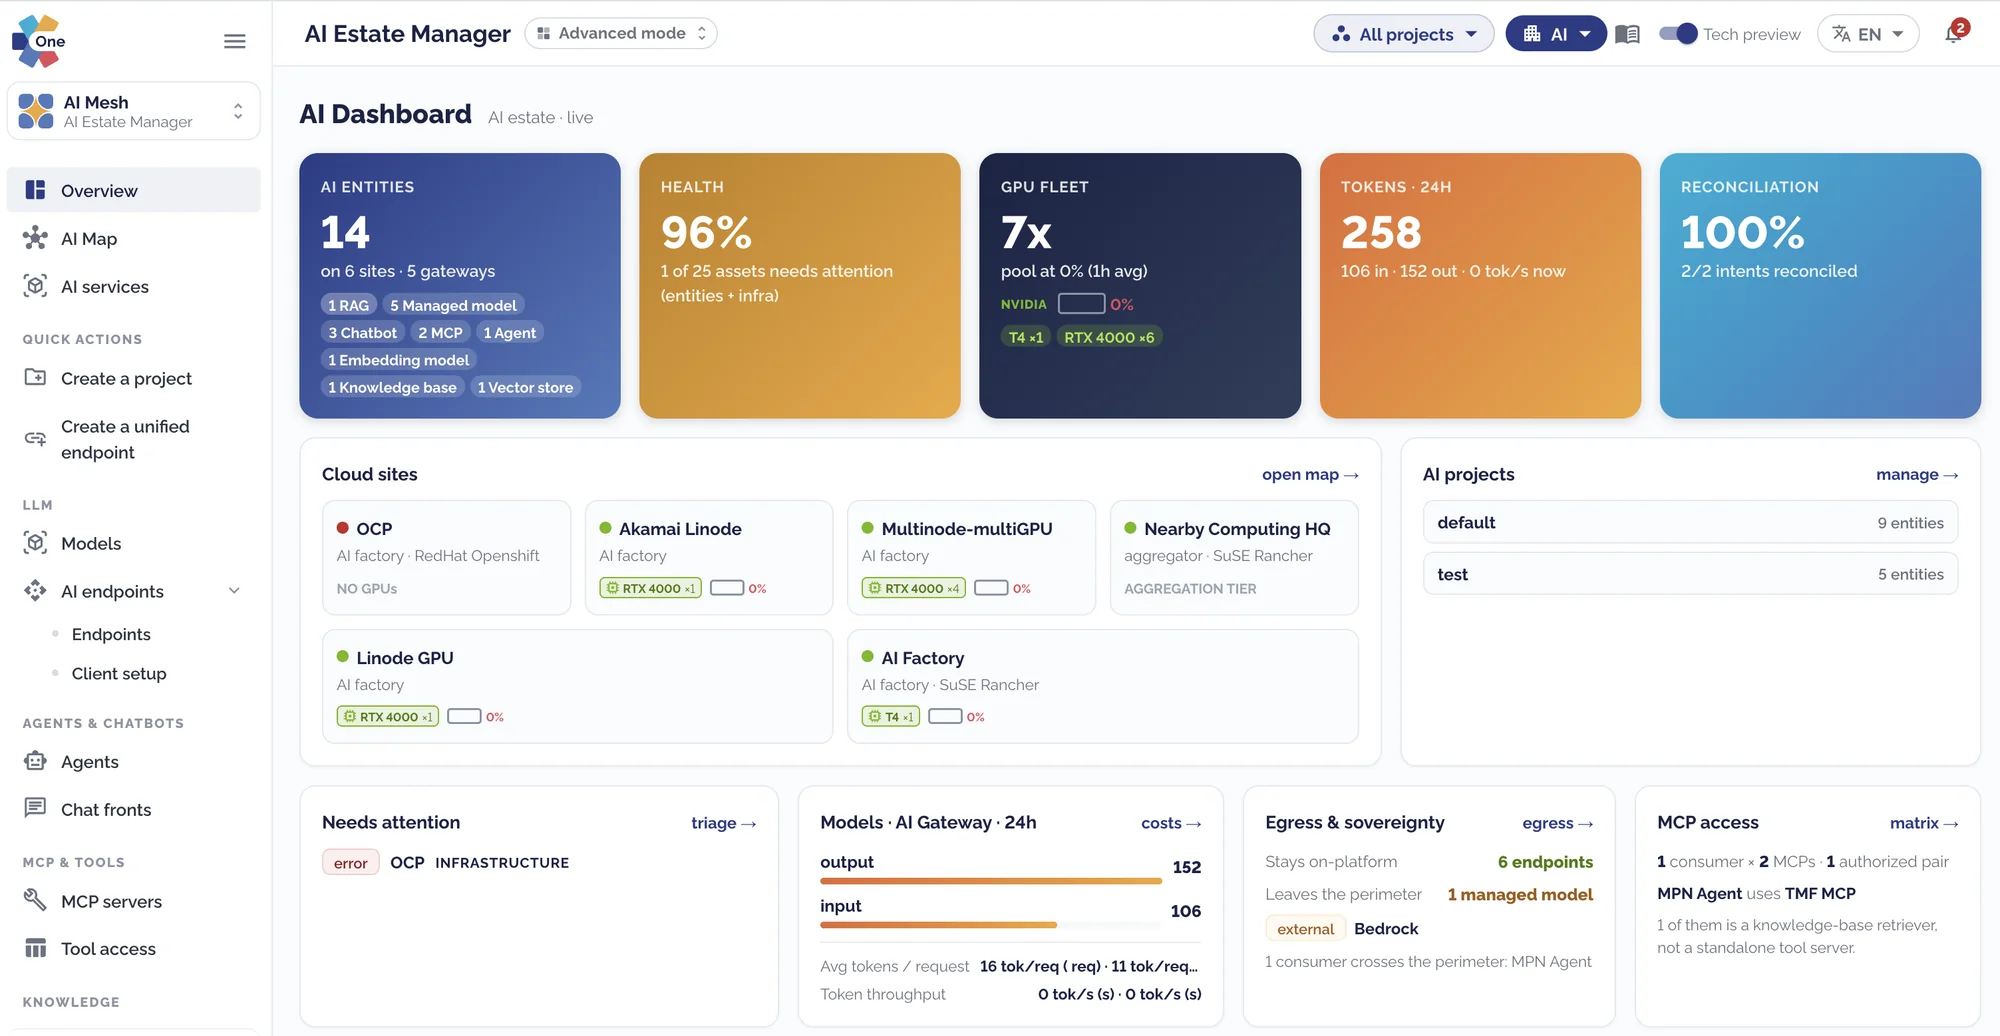Screen dimensions: 2000x1036
Task: Open documentation book icon in header
Action: pyautogui.click(x=1628, y=34)
